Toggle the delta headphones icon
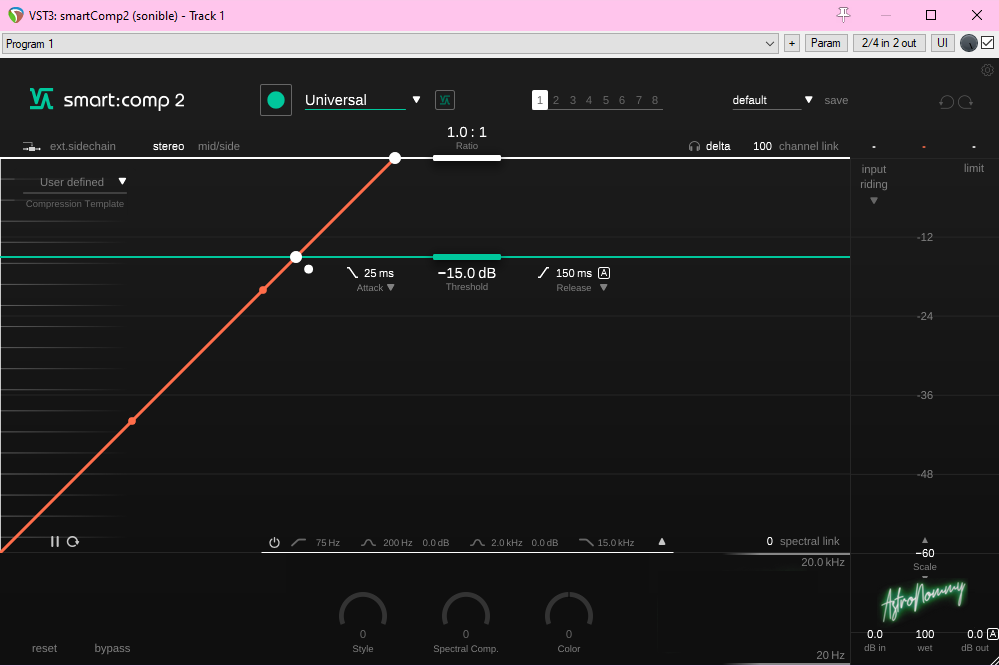999x666 pixels. (694, 146)
